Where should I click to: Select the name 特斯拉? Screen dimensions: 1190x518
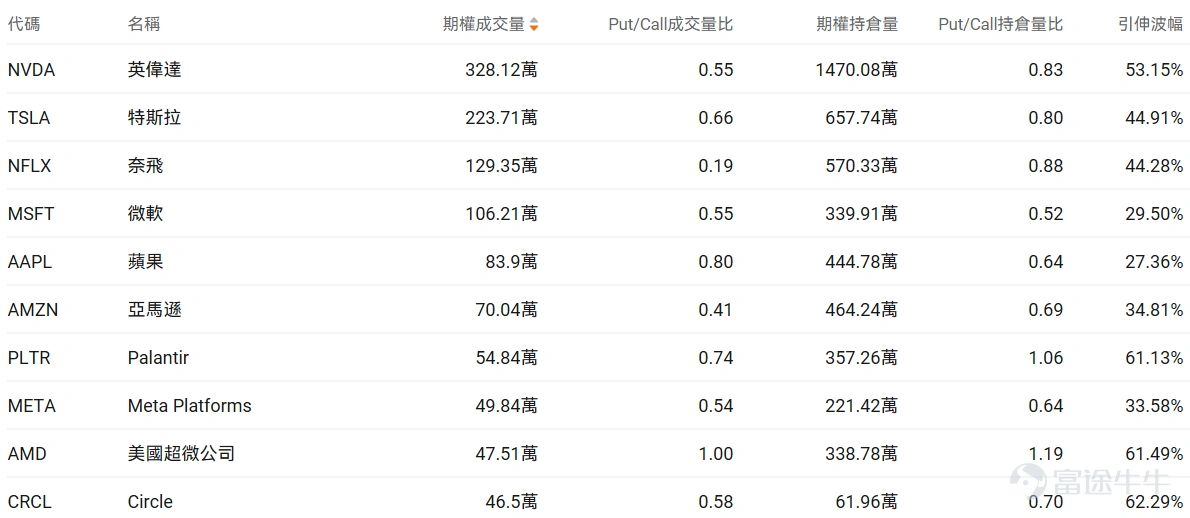click(x=155, y=118)
